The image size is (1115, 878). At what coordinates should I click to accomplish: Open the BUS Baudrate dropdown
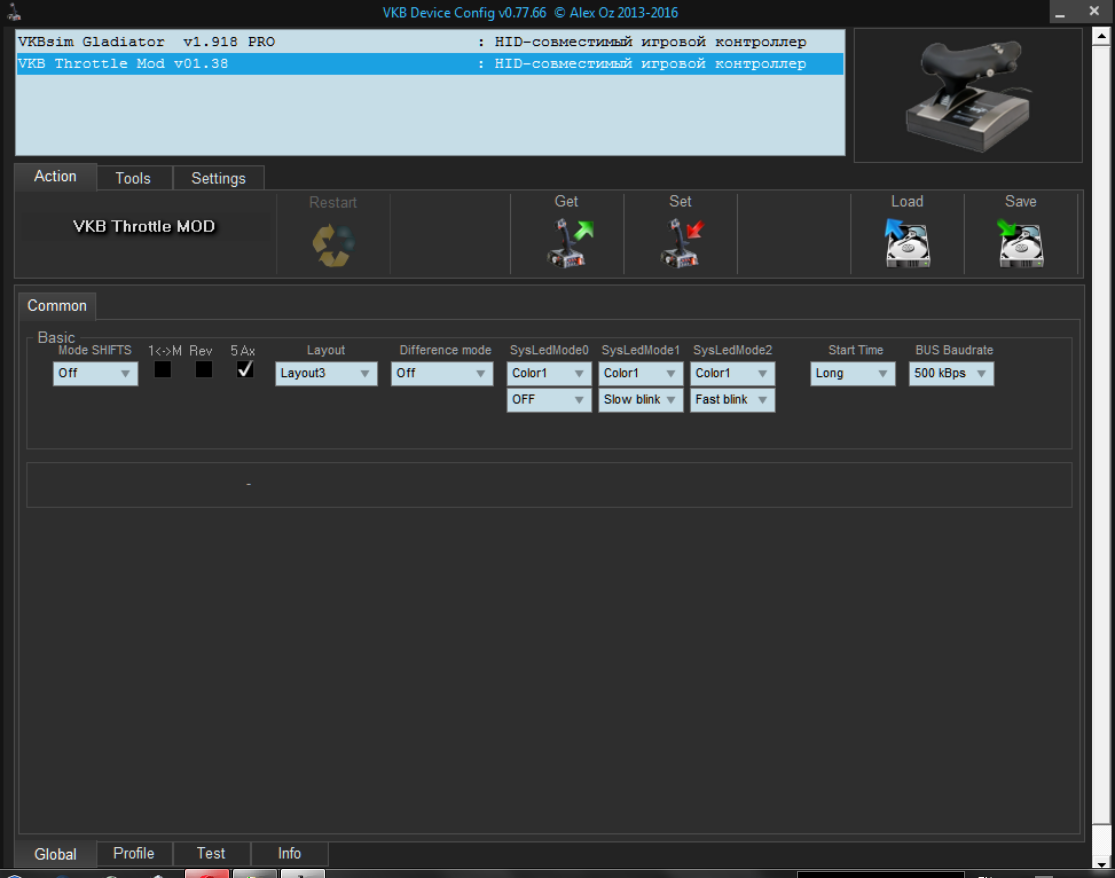[x=951, y=373]
